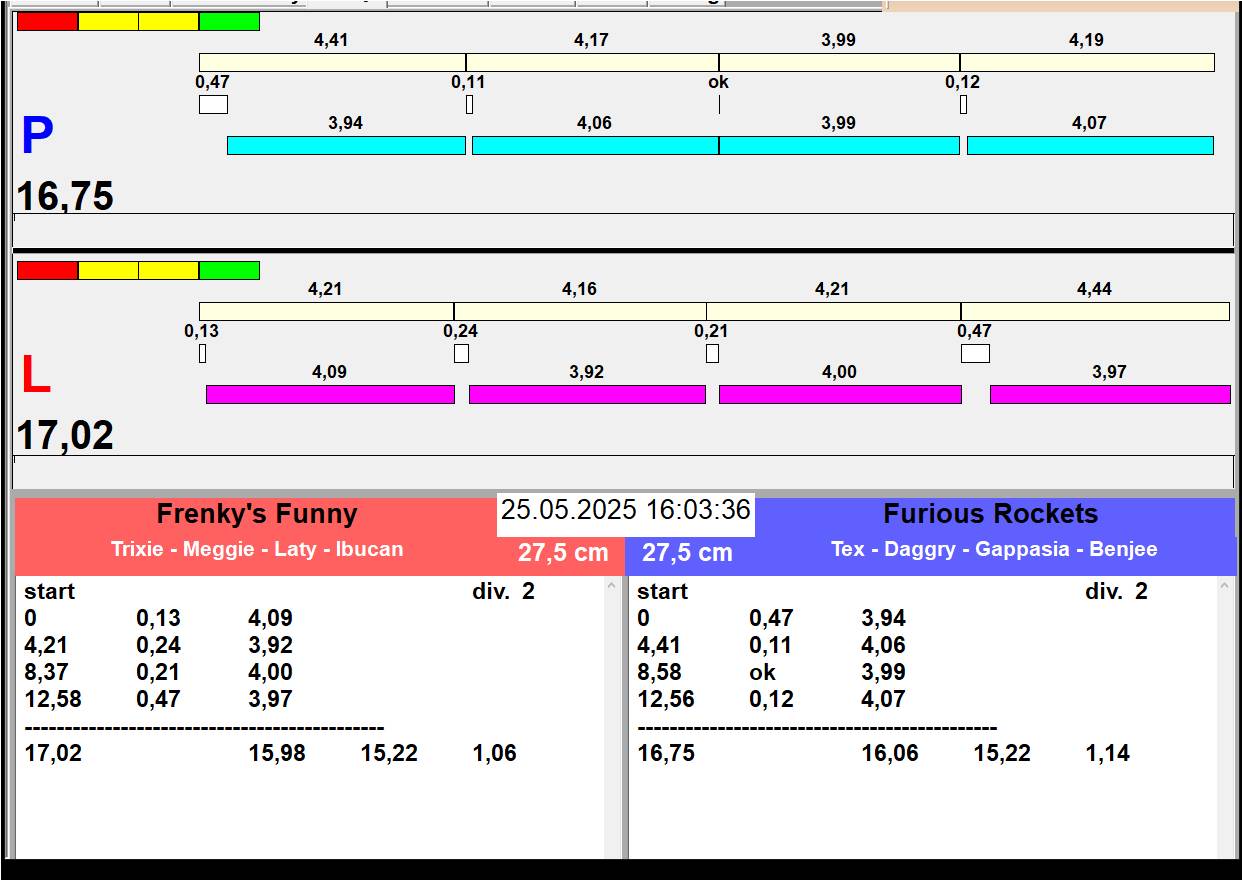Select the cyan 4,07 run bar
1242x880 pixels.
point(1089,145)
